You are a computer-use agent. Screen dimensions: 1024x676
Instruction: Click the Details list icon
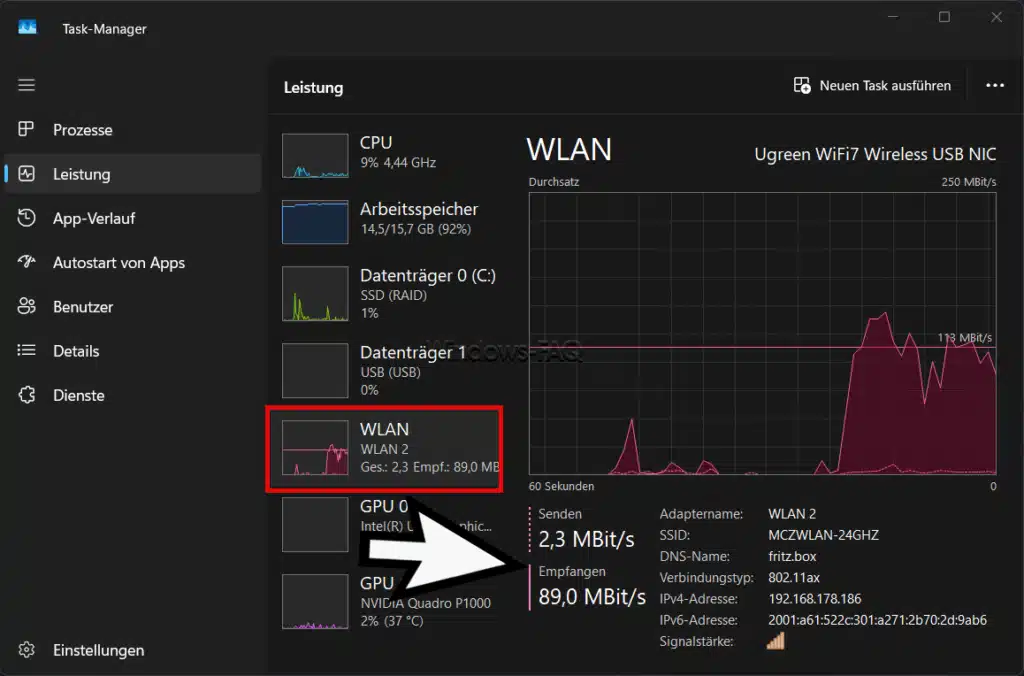pos(26,351)
